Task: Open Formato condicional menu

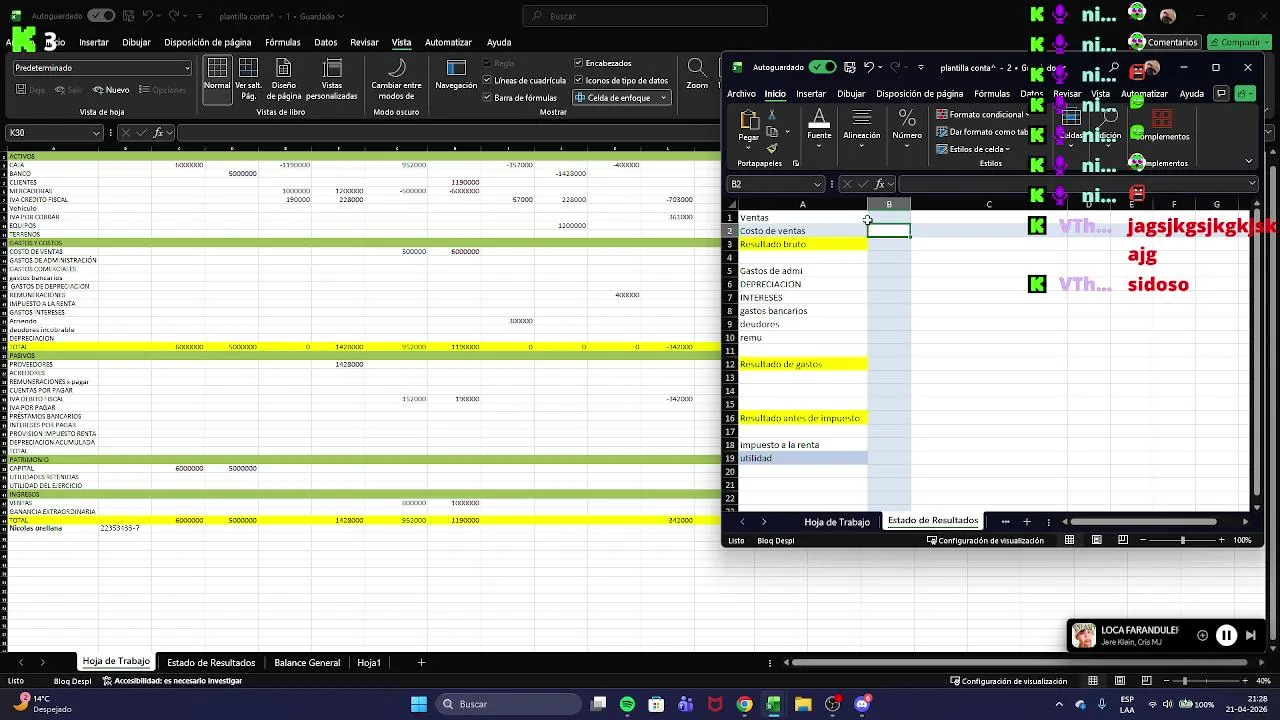Action: coord(982,114)
